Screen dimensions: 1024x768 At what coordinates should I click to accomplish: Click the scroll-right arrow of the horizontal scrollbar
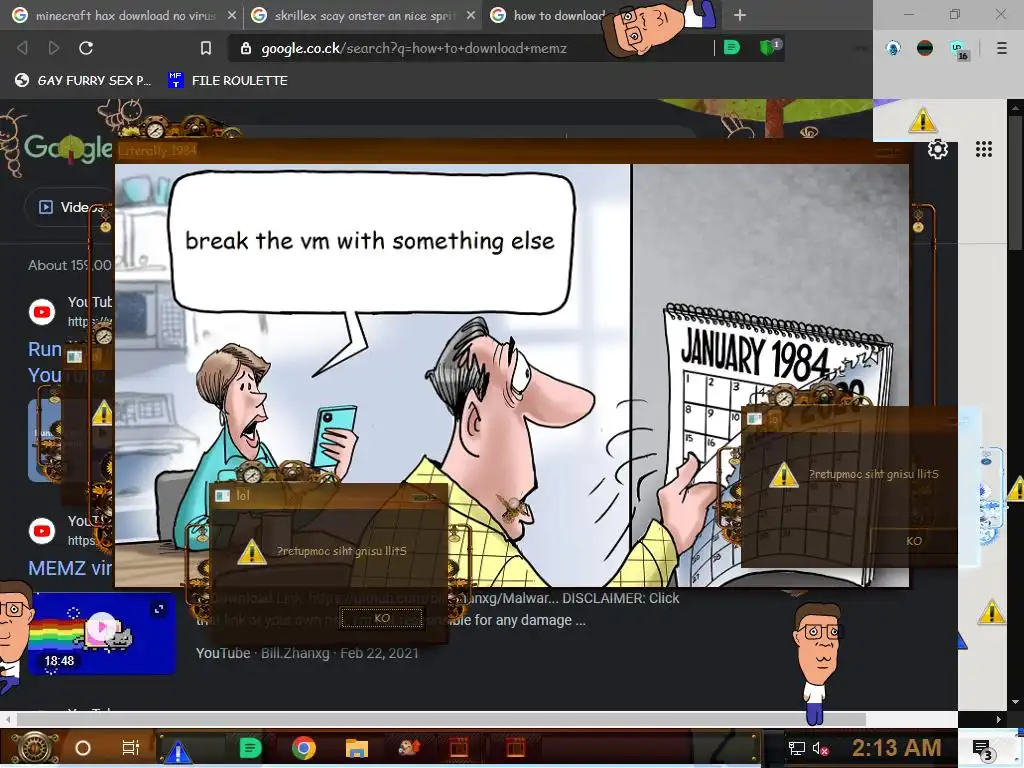[999, 719]
